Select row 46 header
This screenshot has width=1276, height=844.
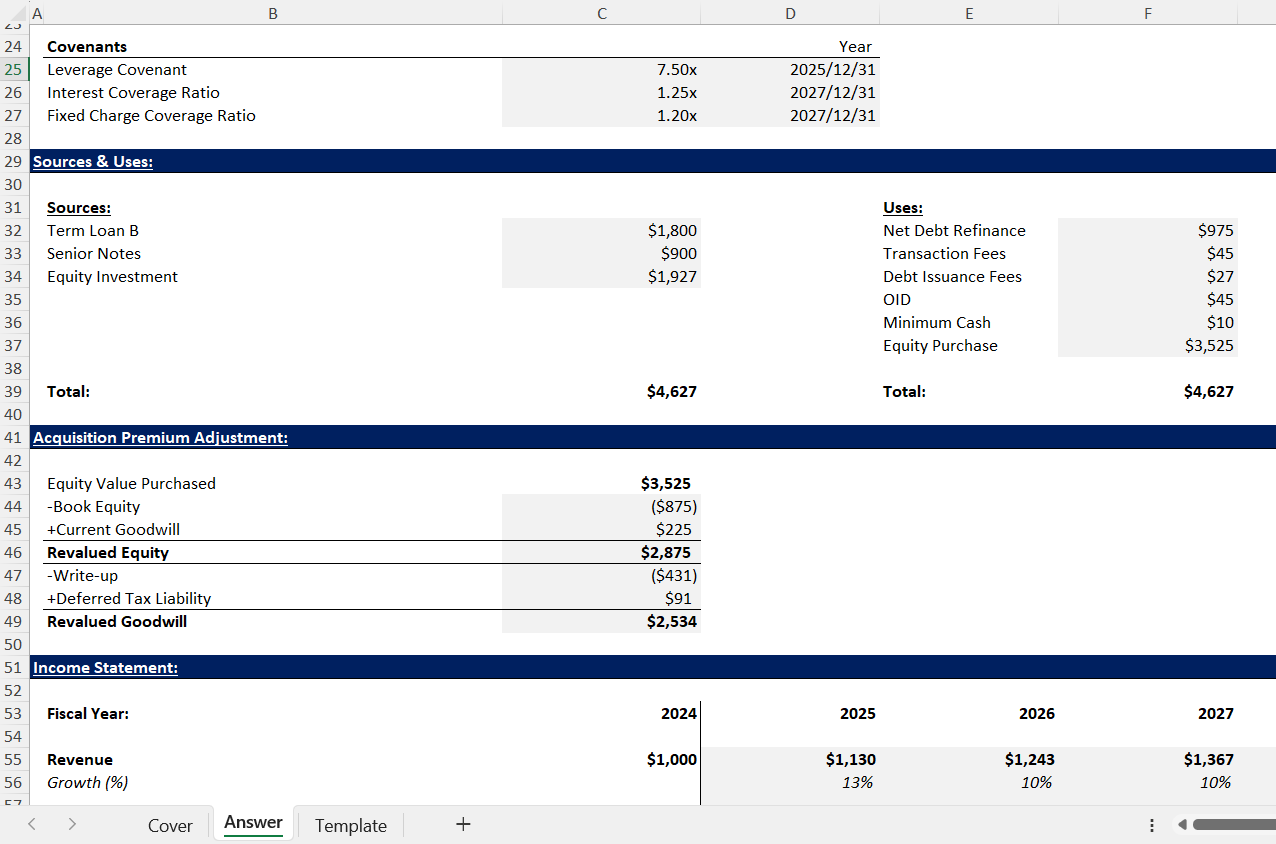(x=13, y=553)
